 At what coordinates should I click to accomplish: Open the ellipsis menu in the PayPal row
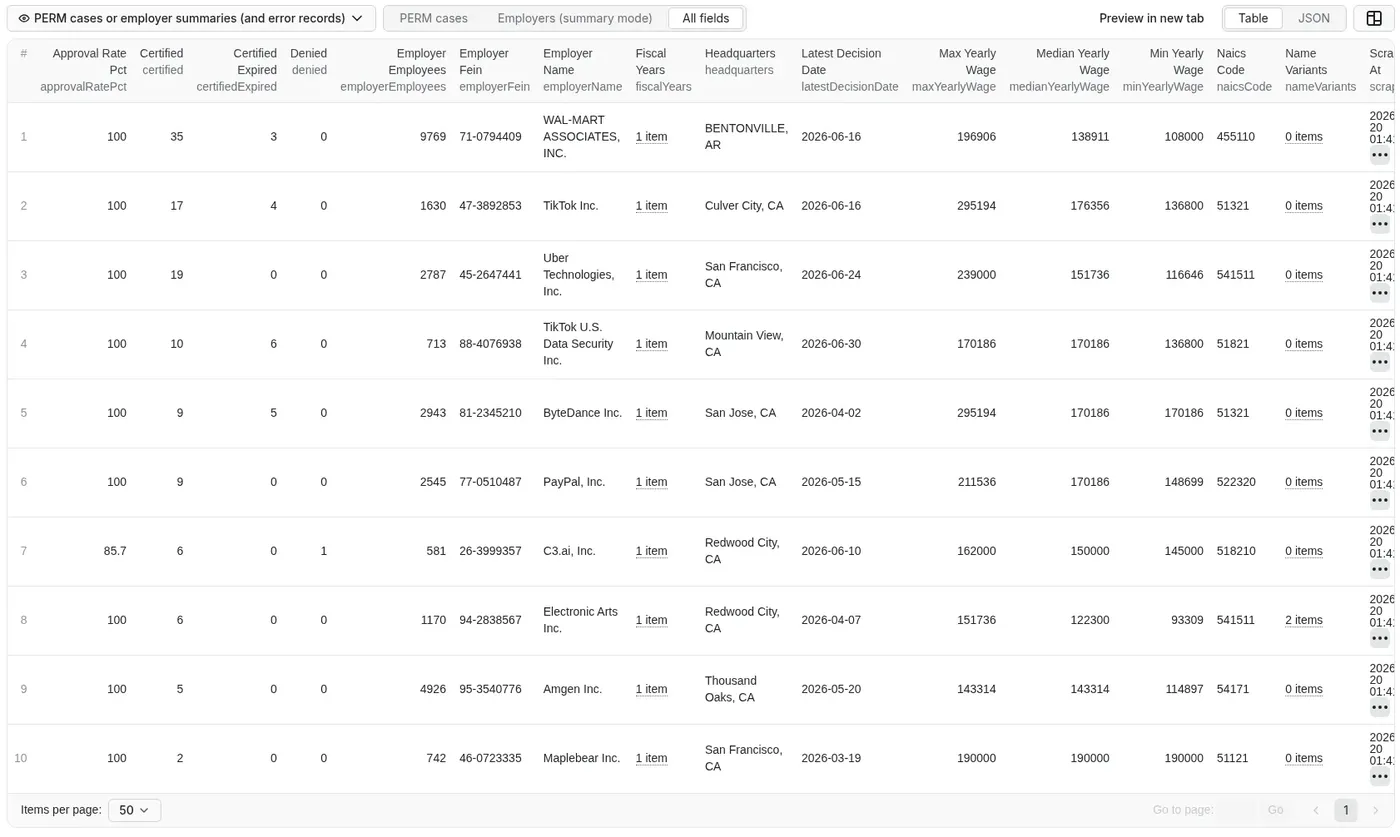pos(1380,500)
